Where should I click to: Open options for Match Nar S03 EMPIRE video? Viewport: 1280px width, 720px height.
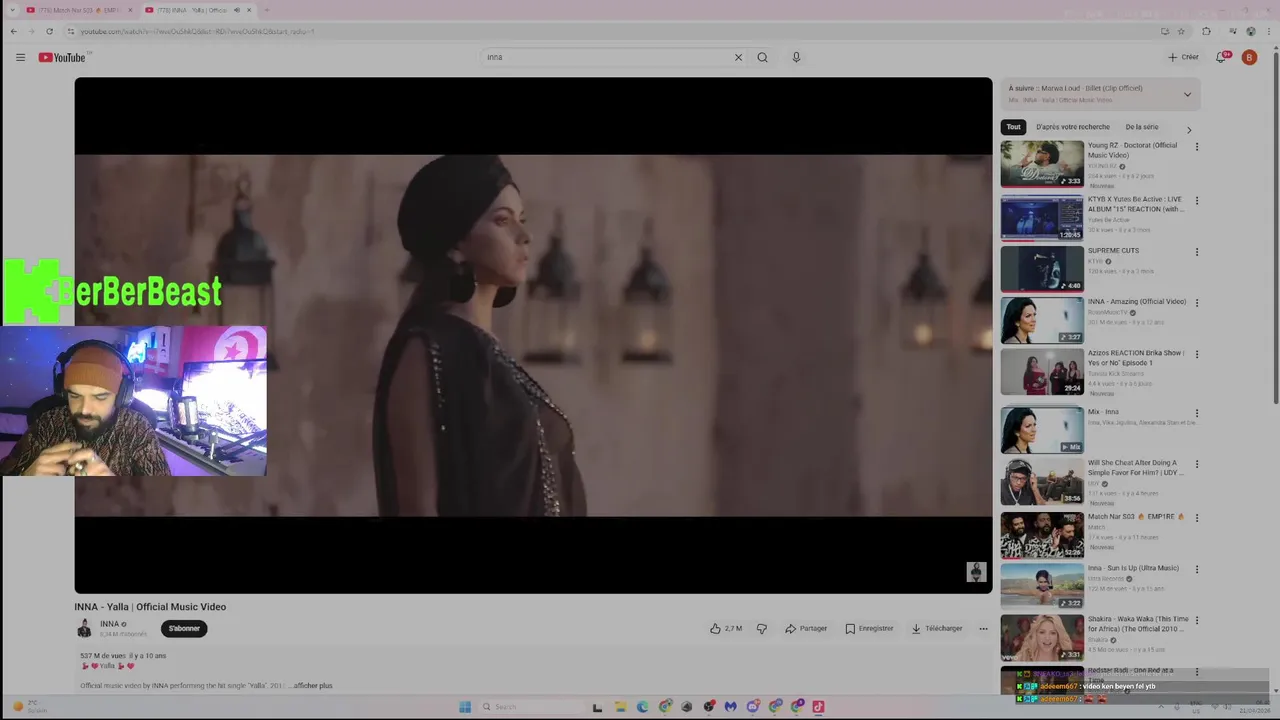[1196, 518]
